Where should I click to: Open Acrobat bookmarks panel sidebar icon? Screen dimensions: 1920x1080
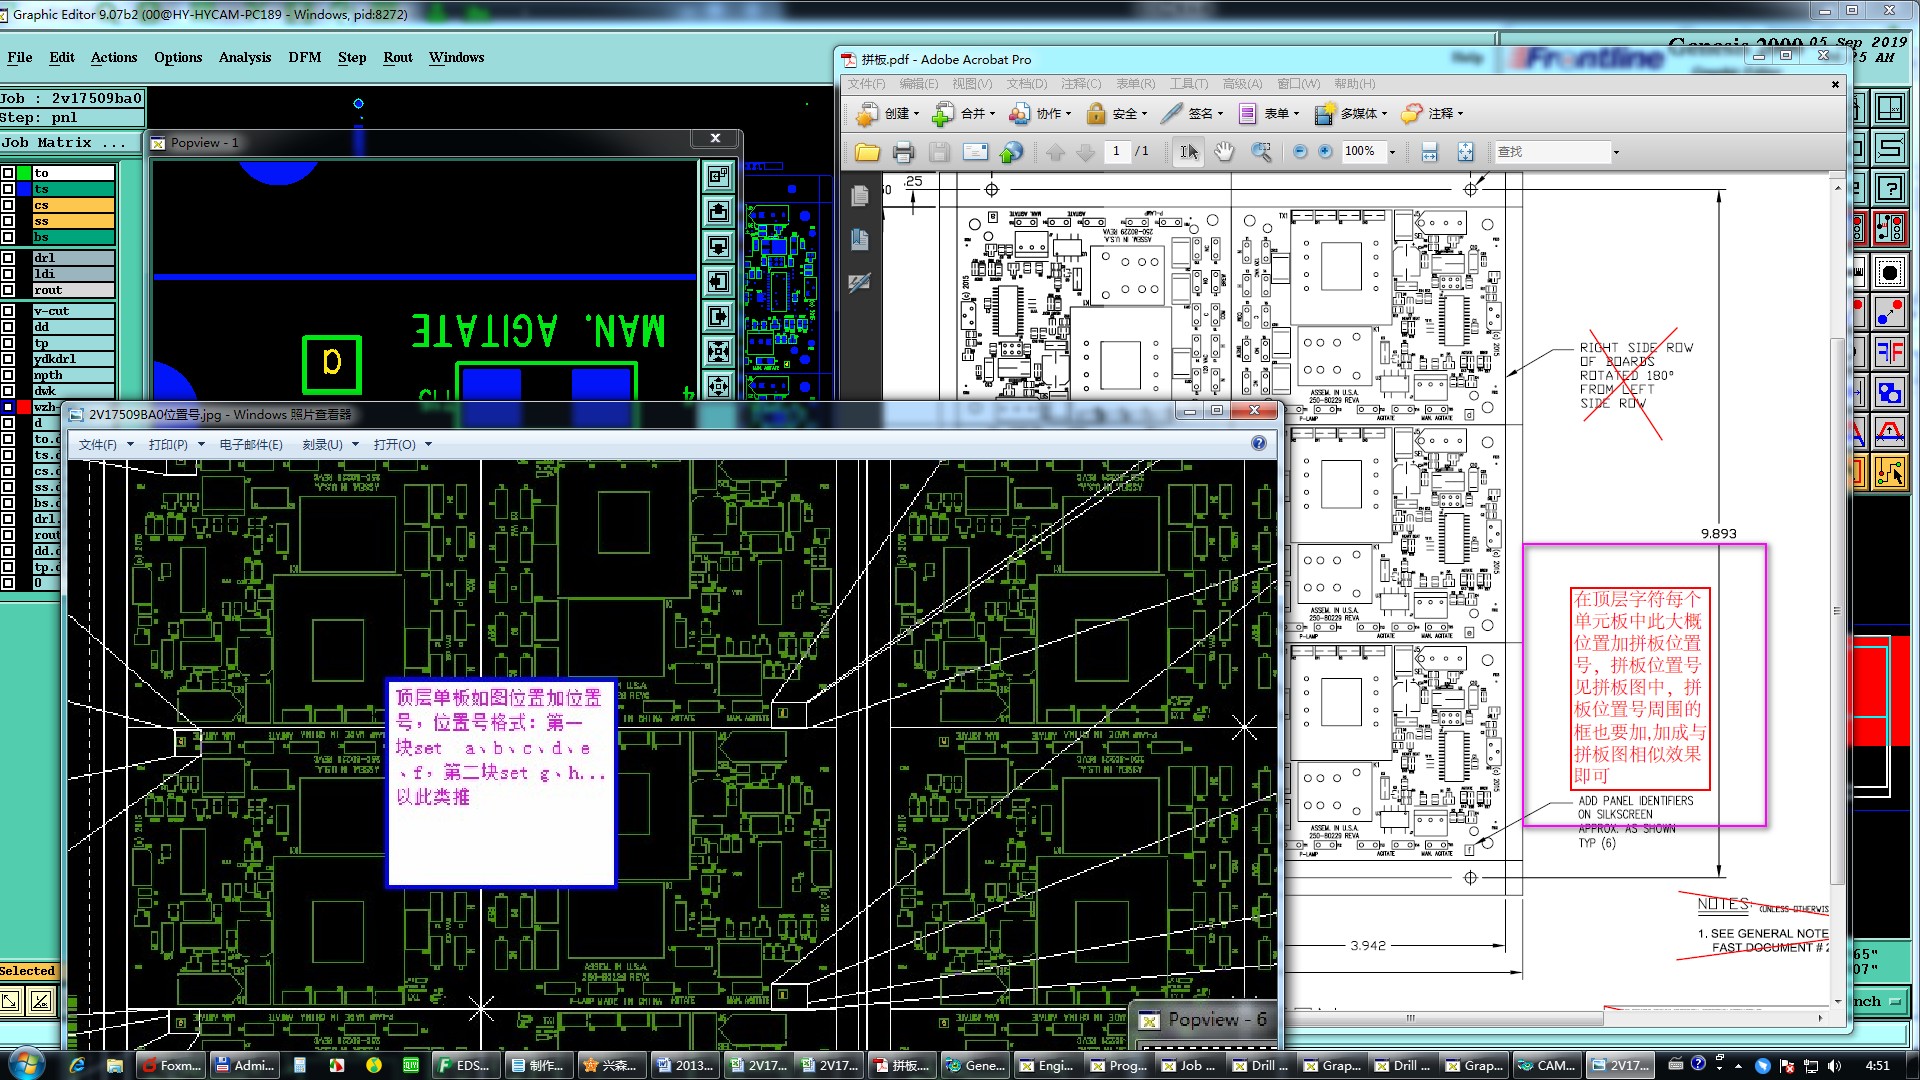coord(859,239)
